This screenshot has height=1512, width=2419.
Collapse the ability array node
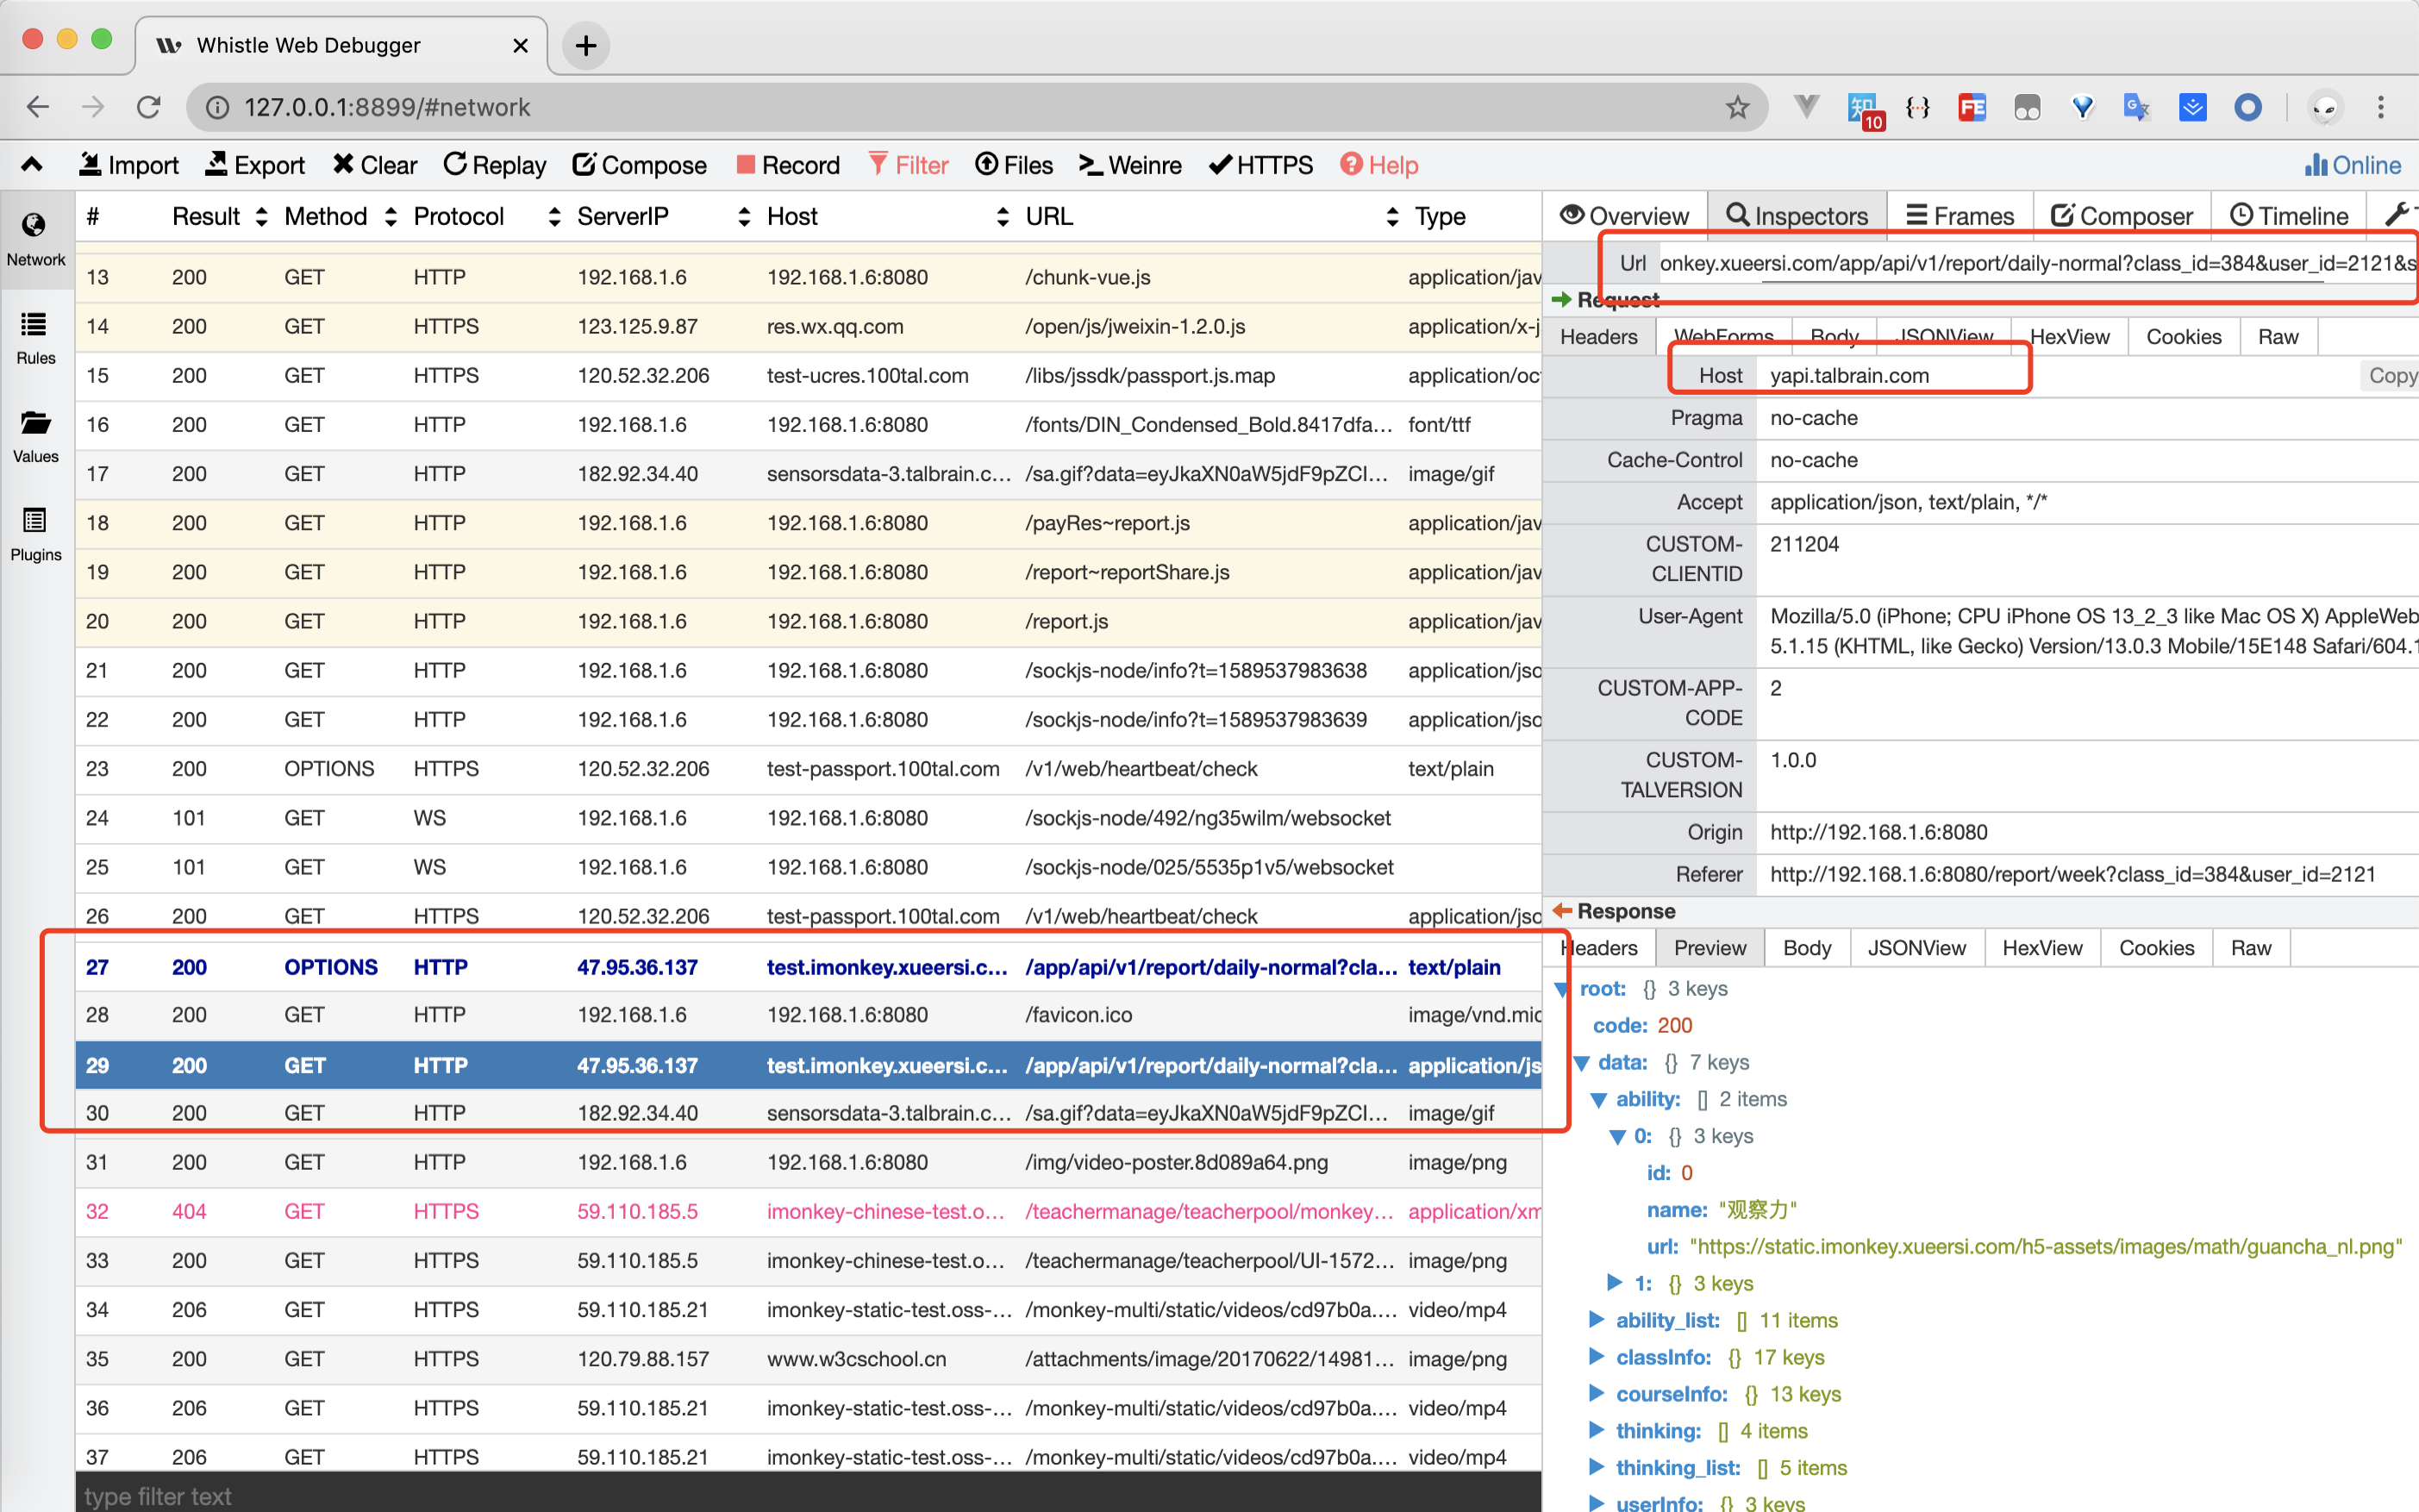[x=1598, y=1100]
